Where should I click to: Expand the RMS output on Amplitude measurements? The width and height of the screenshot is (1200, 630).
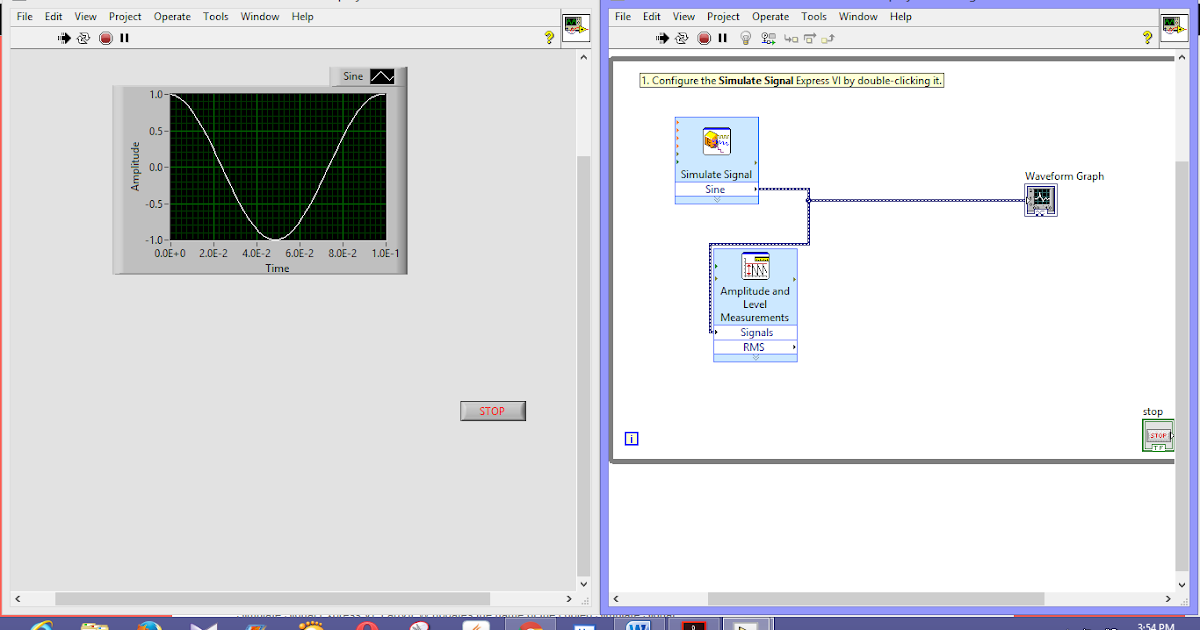755,347
